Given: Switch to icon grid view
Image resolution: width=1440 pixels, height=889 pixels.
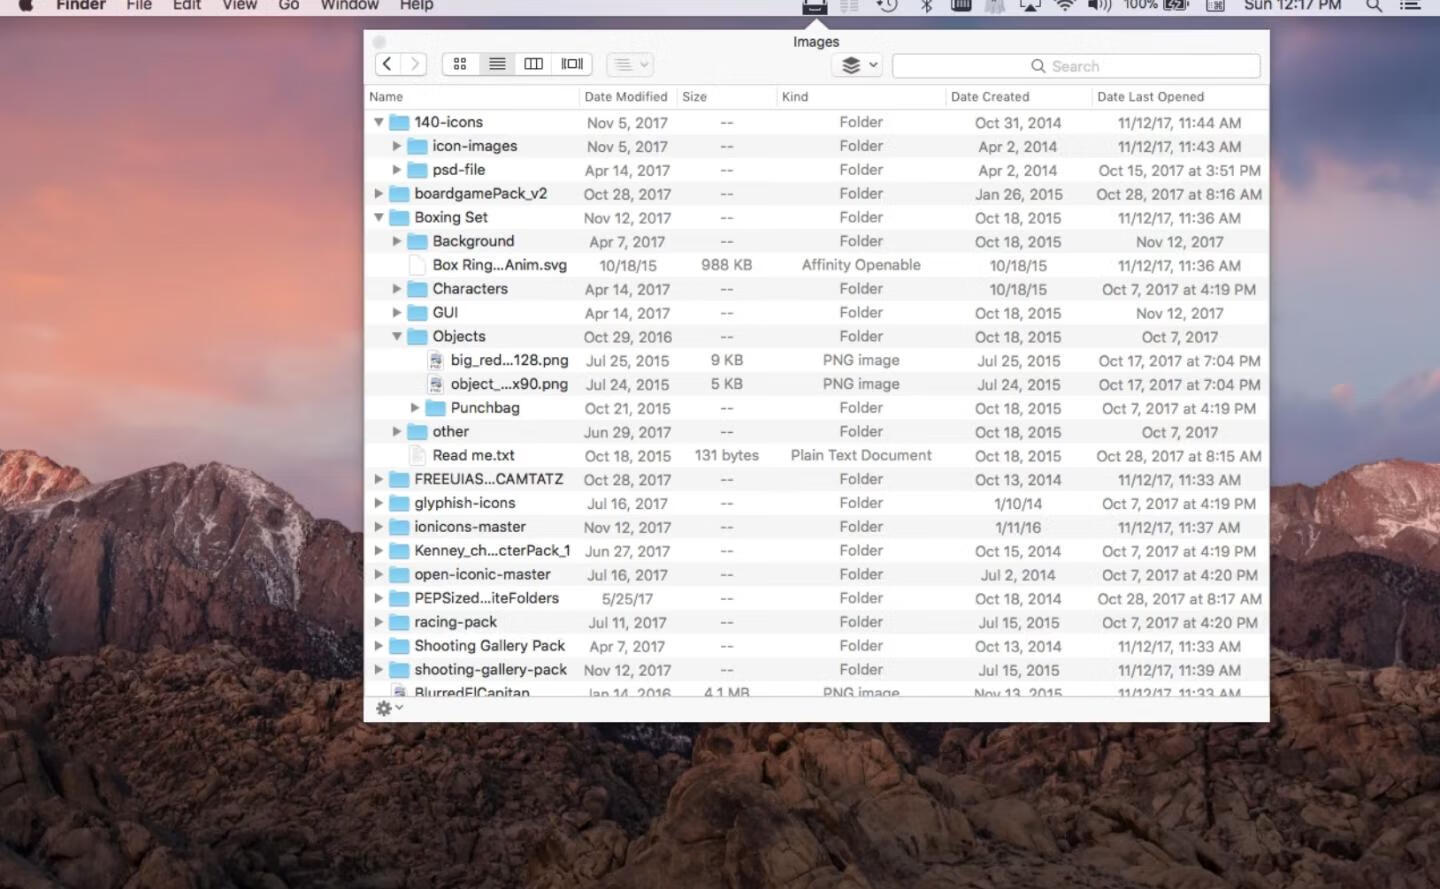Looking at the screenshot, I should 460,64.
